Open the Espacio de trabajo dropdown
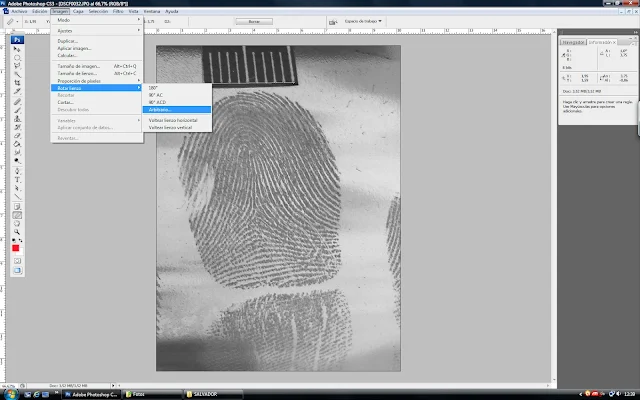This screenshot has height=400, width=640. pos(363,21)
